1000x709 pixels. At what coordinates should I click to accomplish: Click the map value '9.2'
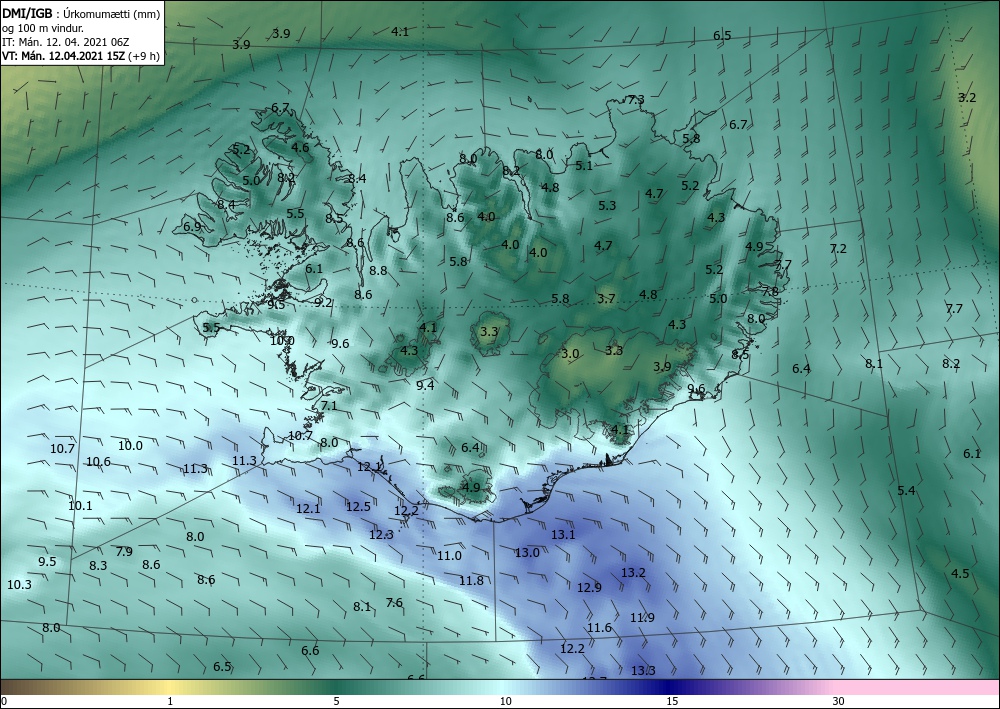(x=323, y=303)
